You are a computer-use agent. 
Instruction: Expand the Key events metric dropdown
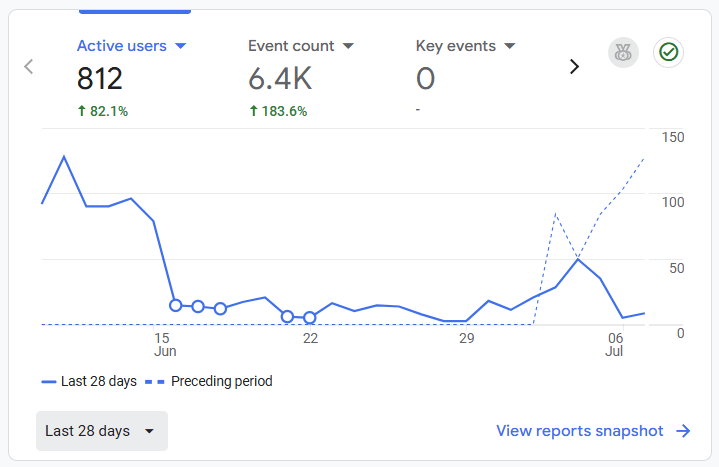click(509, 46)
